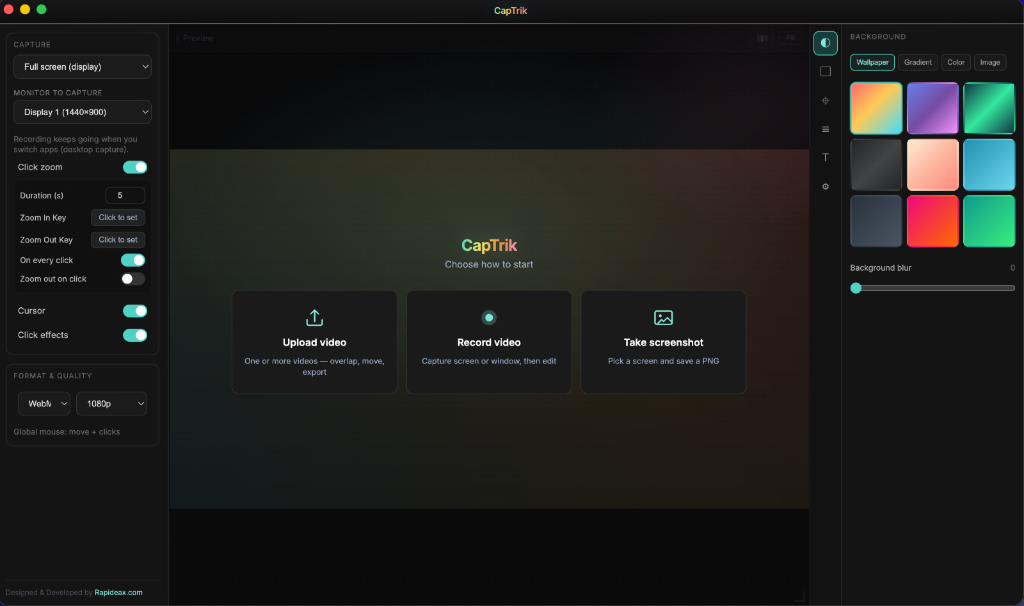Switch off Click effects
1024x606 pixels.
point(135,335)
